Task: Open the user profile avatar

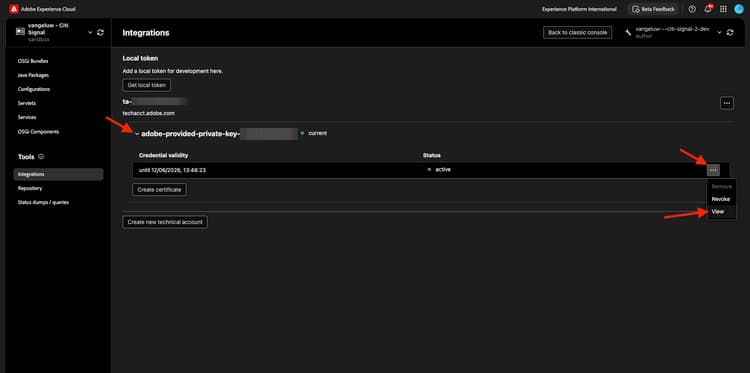Action: pos(739,9)
